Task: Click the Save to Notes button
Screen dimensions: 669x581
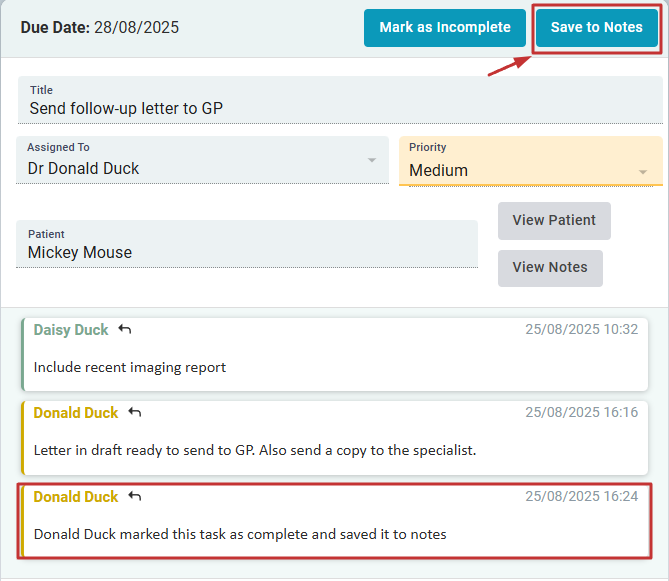Action: point(596,28)
